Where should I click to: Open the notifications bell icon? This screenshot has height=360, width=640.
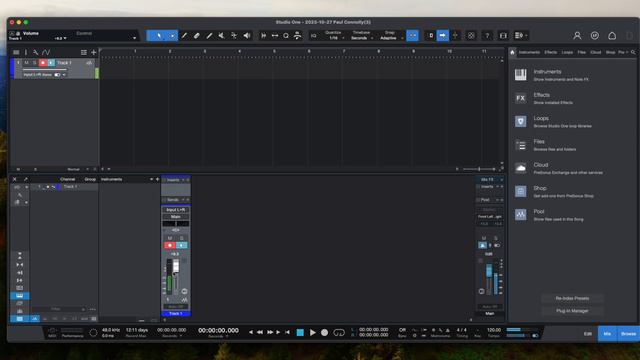click(x=612, y=36)
